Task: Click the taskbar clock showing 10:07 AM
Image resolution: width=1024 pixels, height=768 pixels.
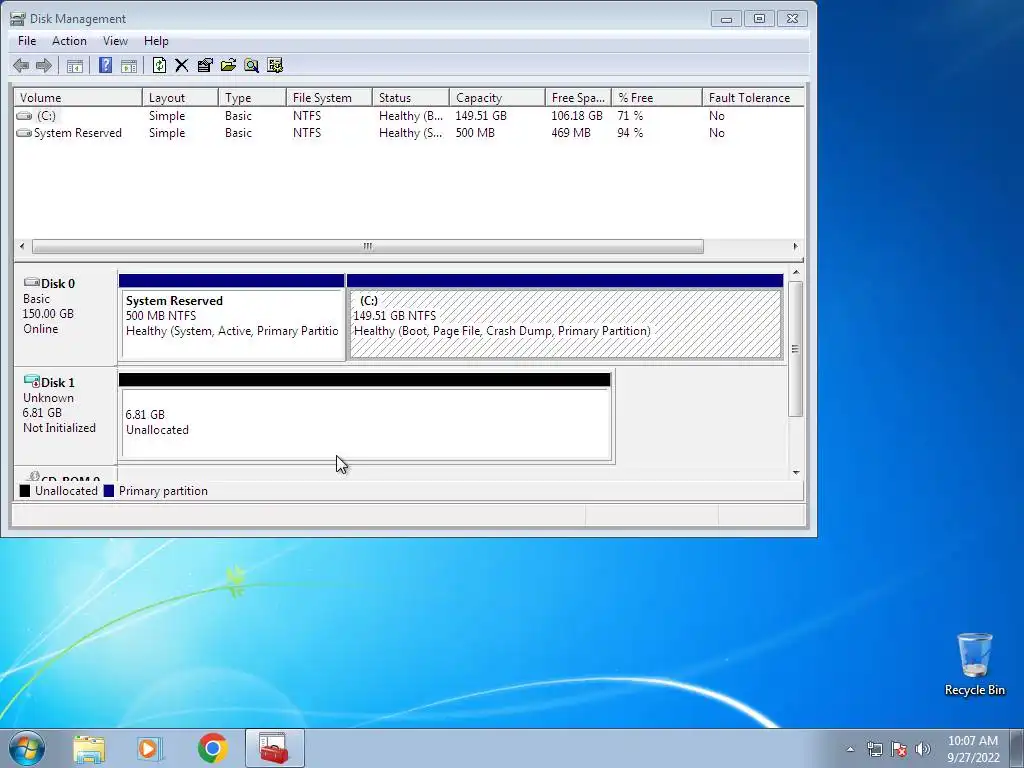Action: (973, 749)
